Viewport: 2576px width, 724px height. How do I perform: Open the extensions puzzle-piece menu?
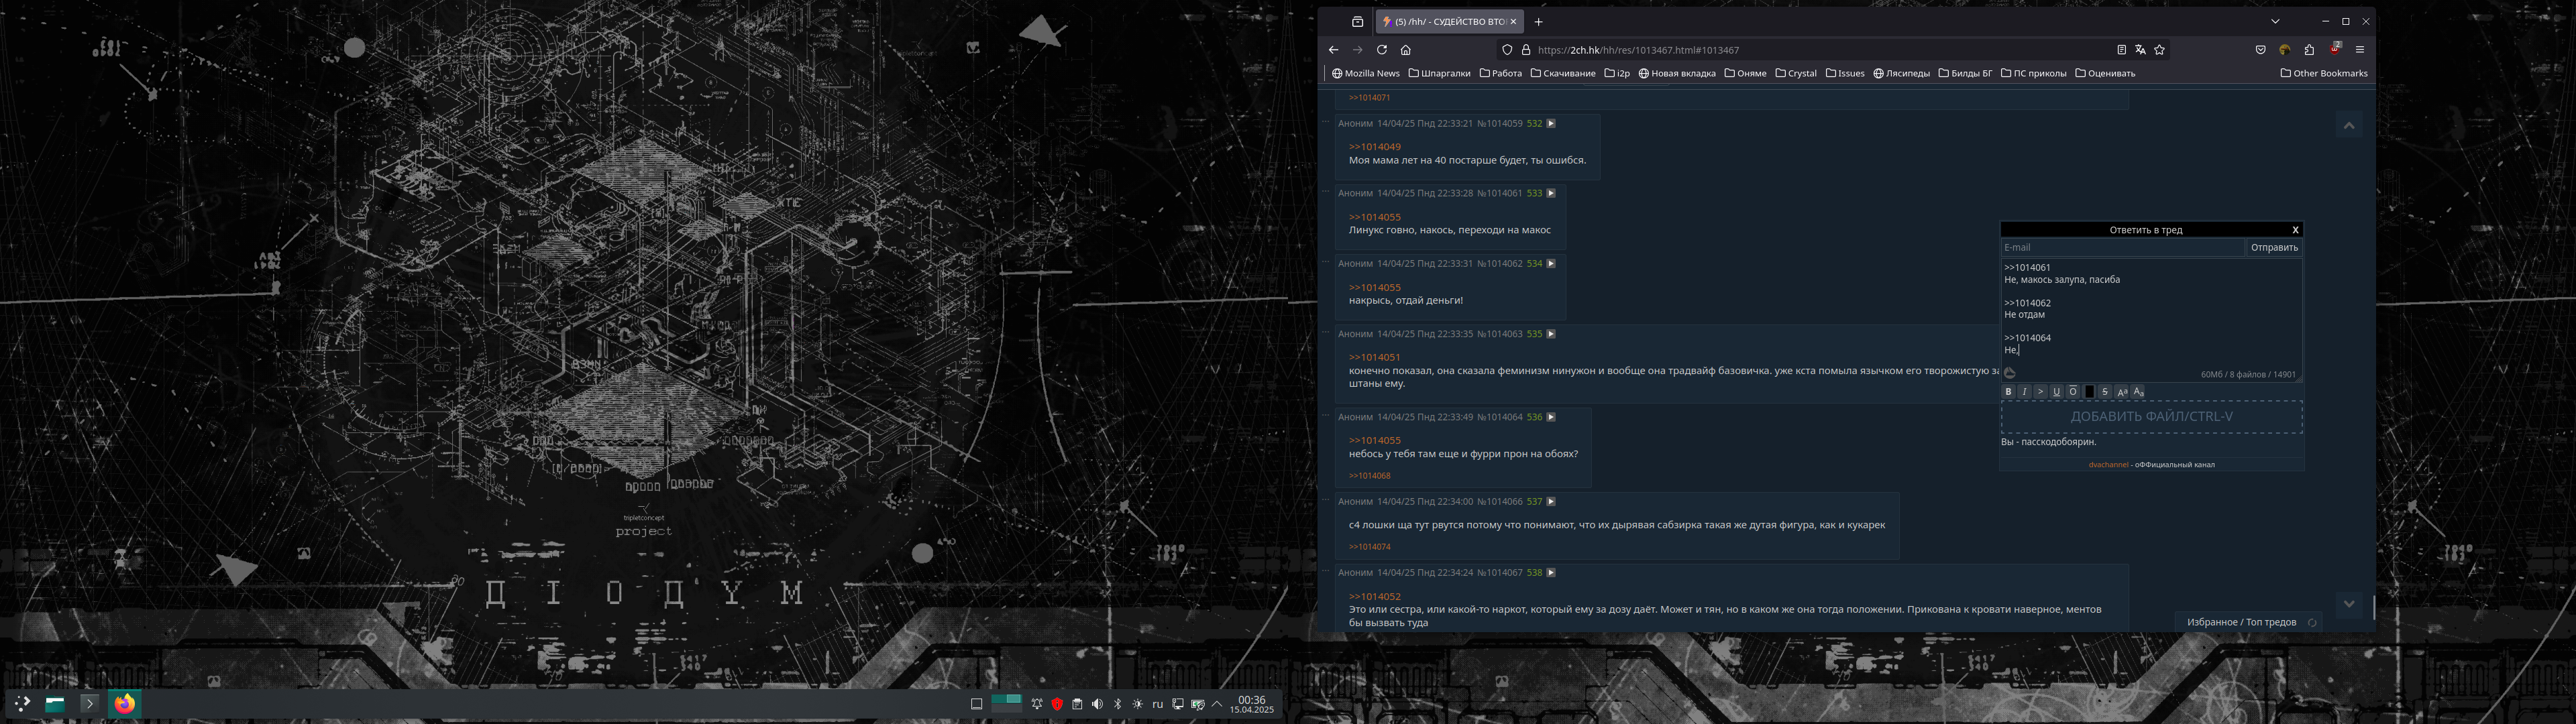[x=2309, y=50]
